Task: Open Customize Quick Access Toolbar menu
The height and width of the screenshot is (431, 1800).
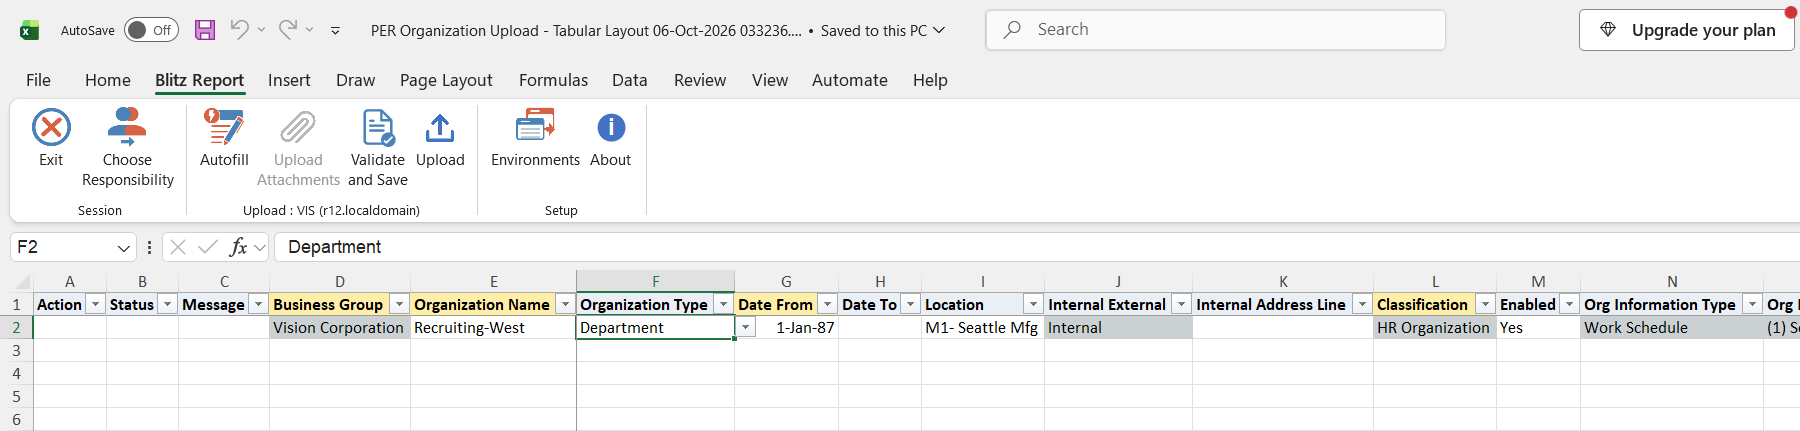Action: click(x=335, y=31)
